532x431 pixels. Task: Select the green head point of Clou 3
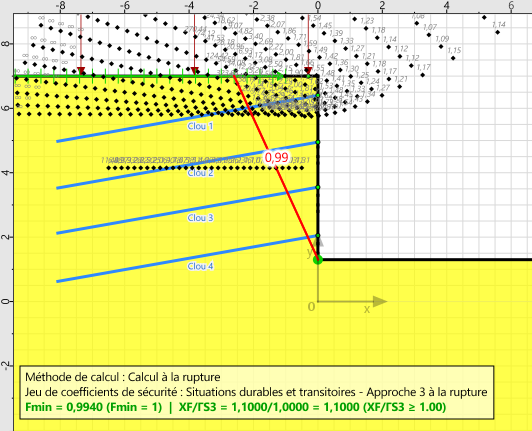point(318,187)
